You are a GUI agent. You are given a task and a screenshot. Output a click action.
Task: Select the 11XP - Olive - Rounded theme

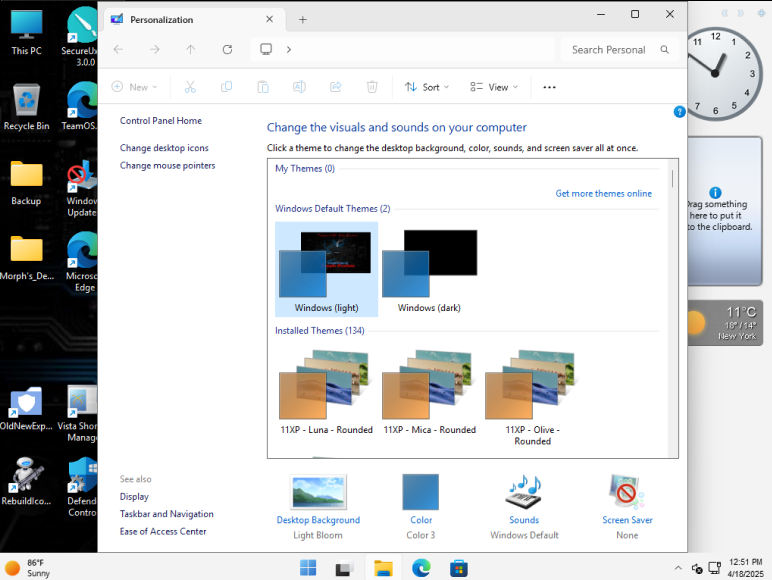point(532,397)
